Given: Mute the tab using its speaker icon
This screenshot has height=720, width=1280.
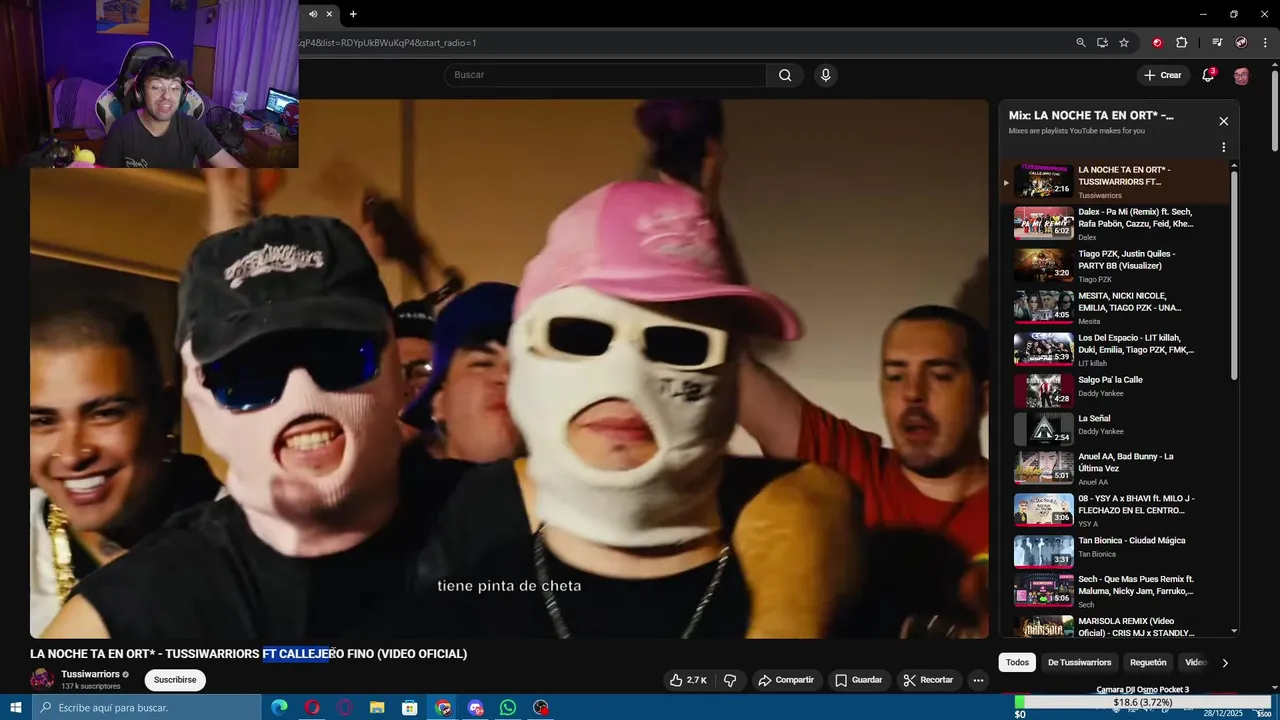Looking at the screenshot, I should click(313, 14).
